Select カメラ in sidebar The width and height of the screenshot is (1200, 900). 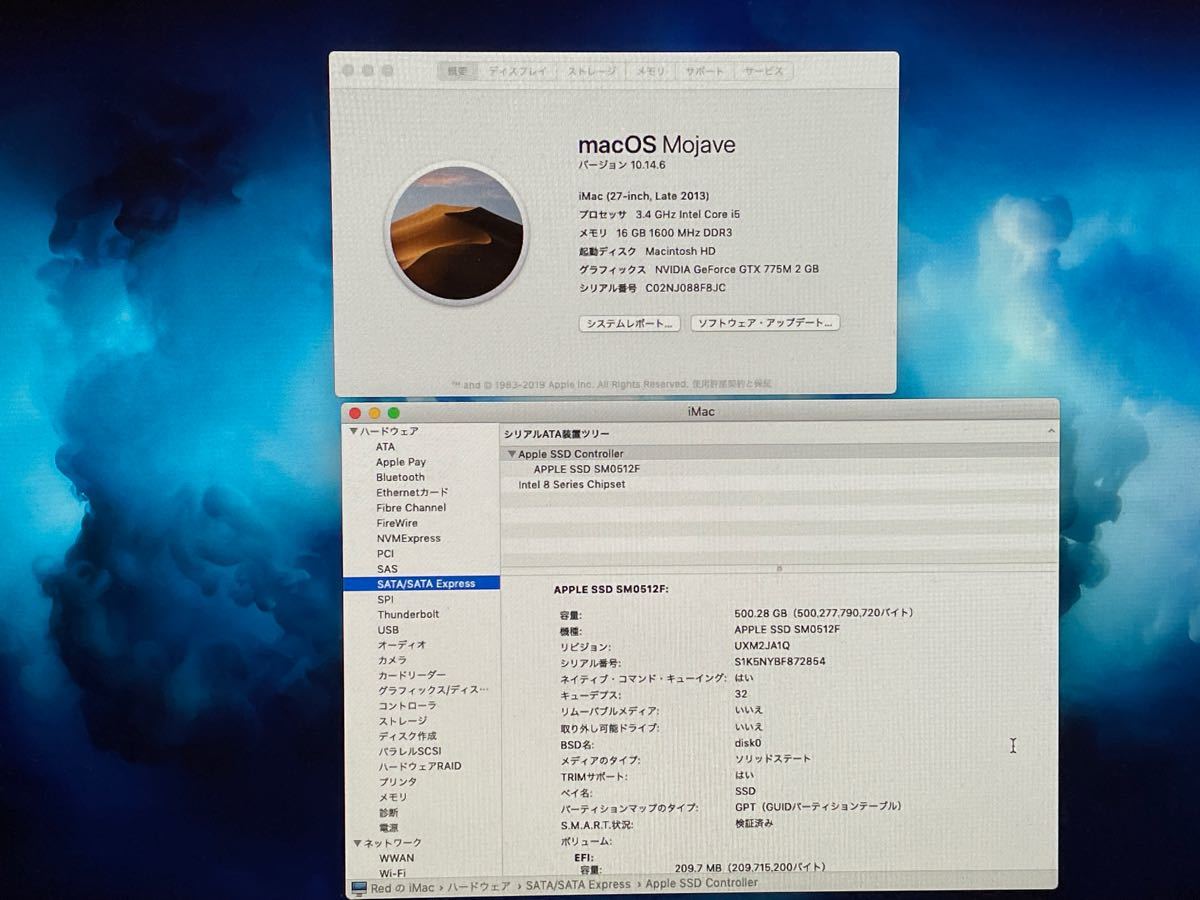(x=392, y=660)
